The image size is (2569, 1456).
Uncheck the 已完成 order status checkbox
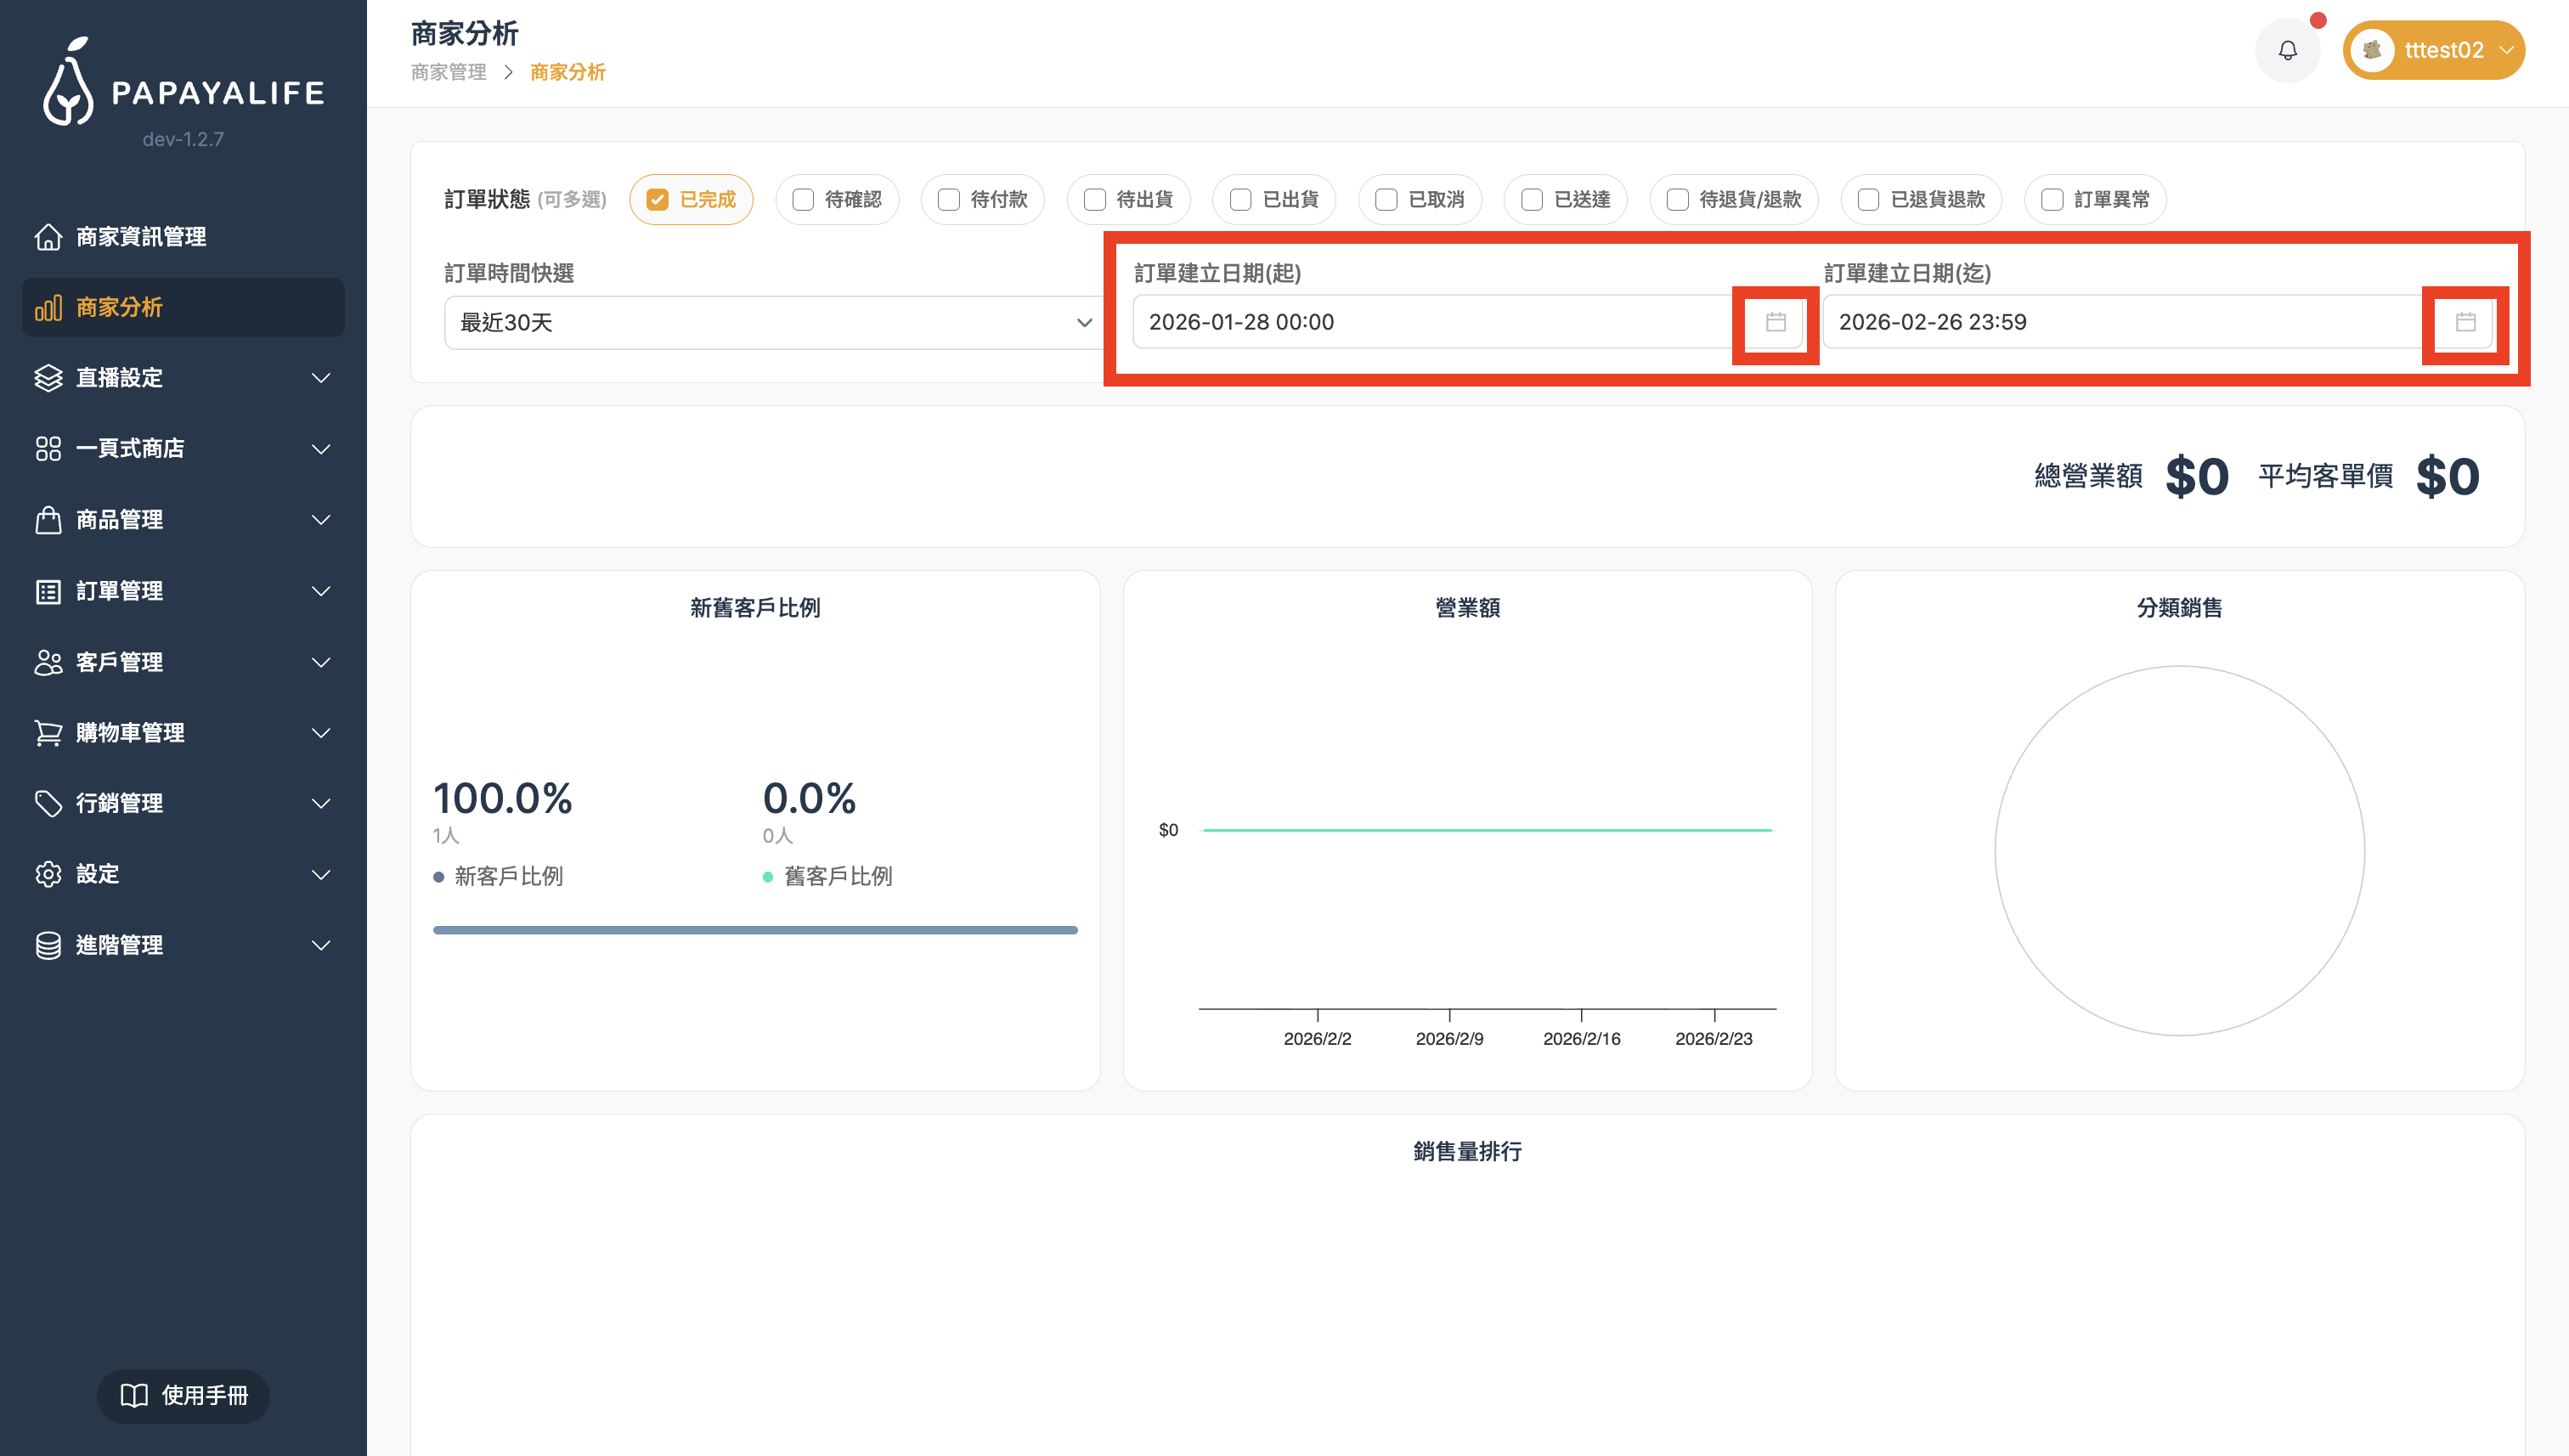(x=657, y=200)
